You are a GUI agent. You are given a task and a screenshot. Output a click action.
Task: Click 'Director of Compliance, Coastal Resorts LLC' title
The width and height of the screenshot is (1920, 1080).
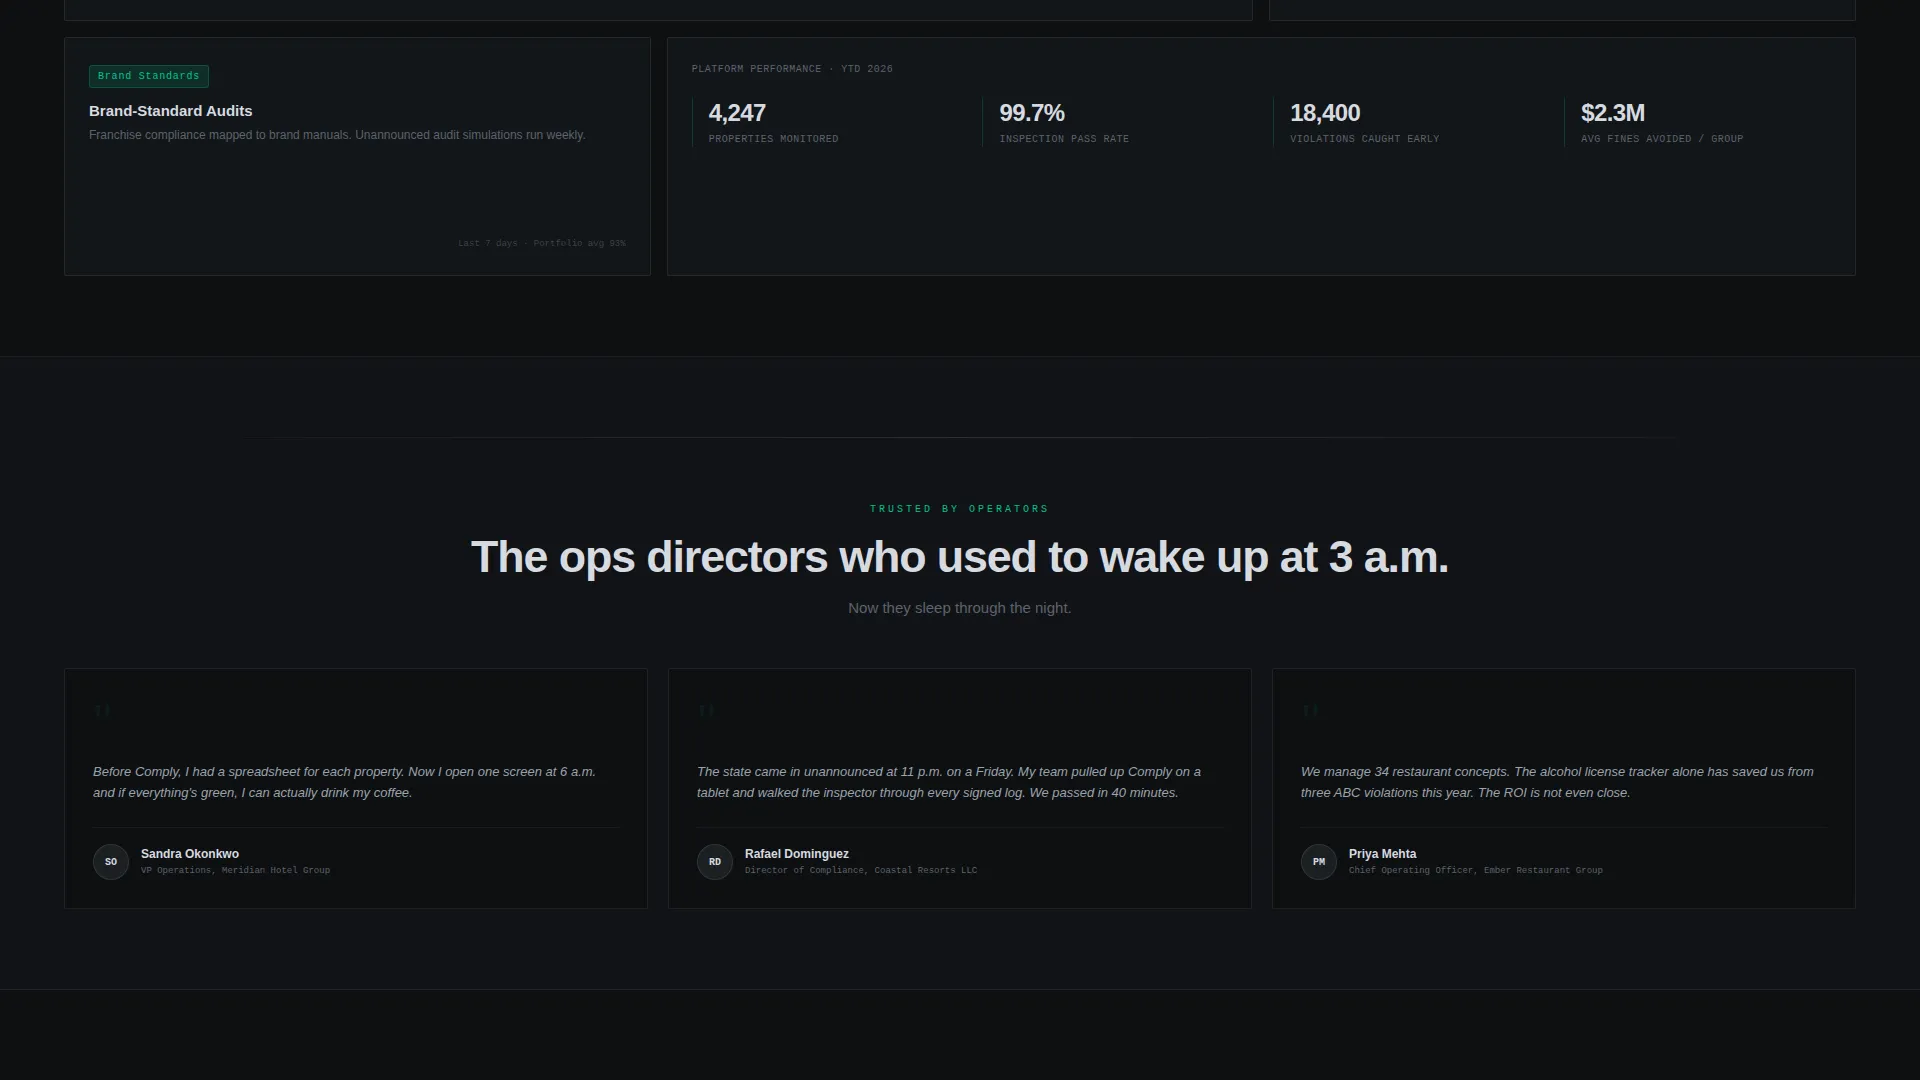point(861,870)
